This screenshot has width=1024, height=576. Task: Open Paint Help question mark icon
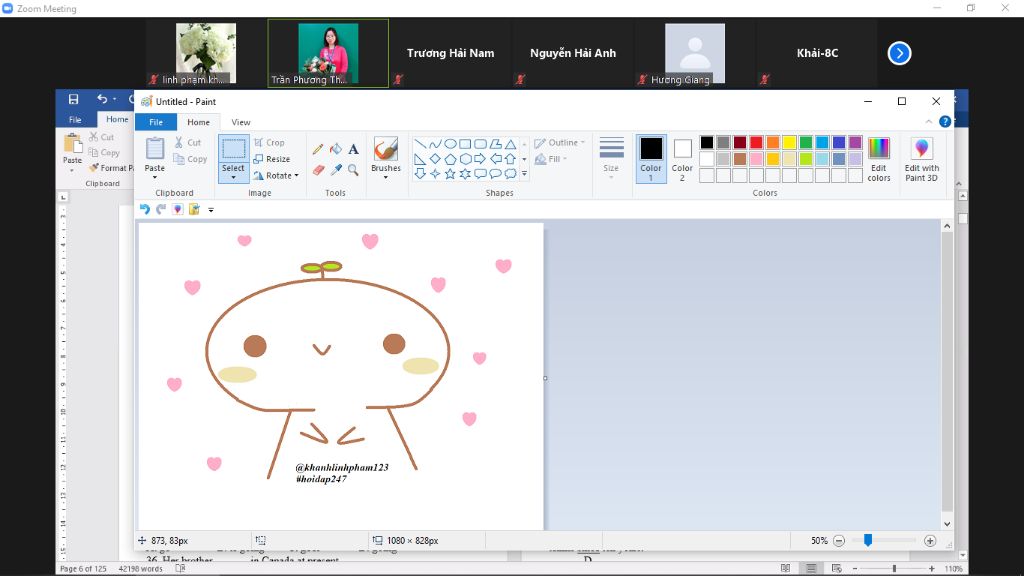[945, 121]
